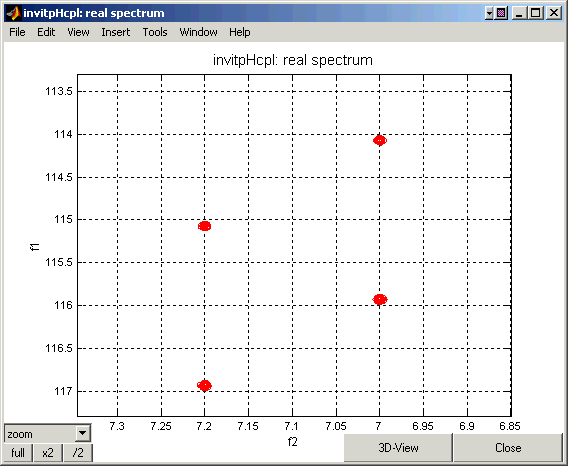568x466 pixels.
Task: Open the 3D-View of the spectrum
Action: [398, 448]
